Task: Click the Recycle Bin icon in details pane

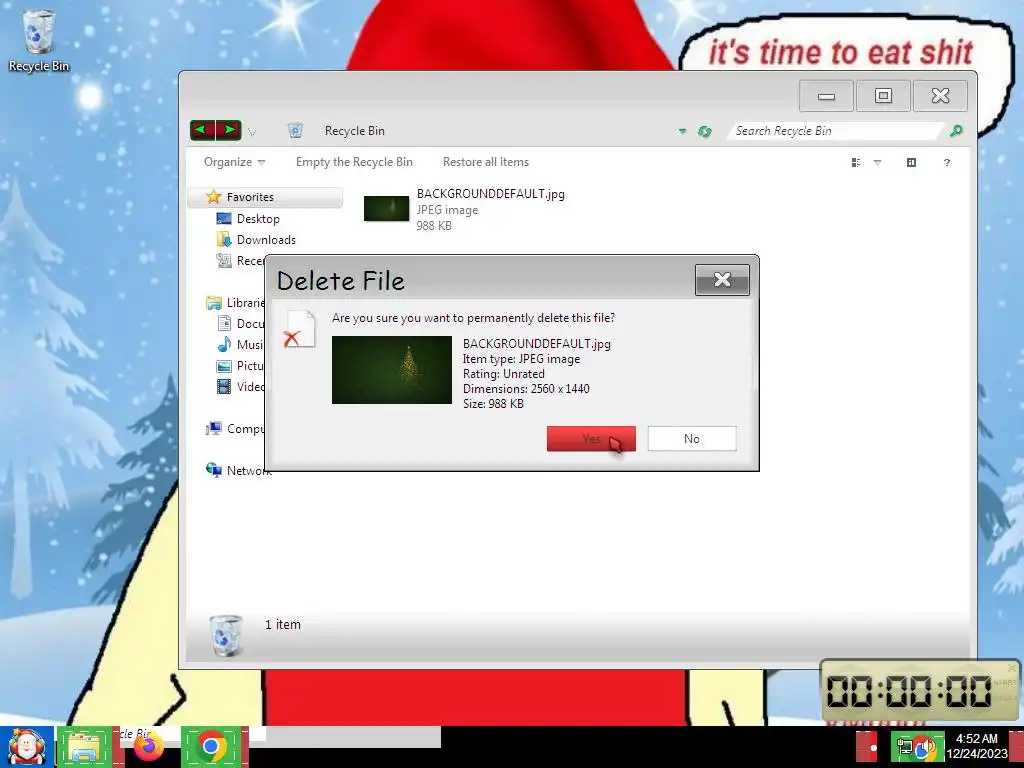Action: click(226, 635)
